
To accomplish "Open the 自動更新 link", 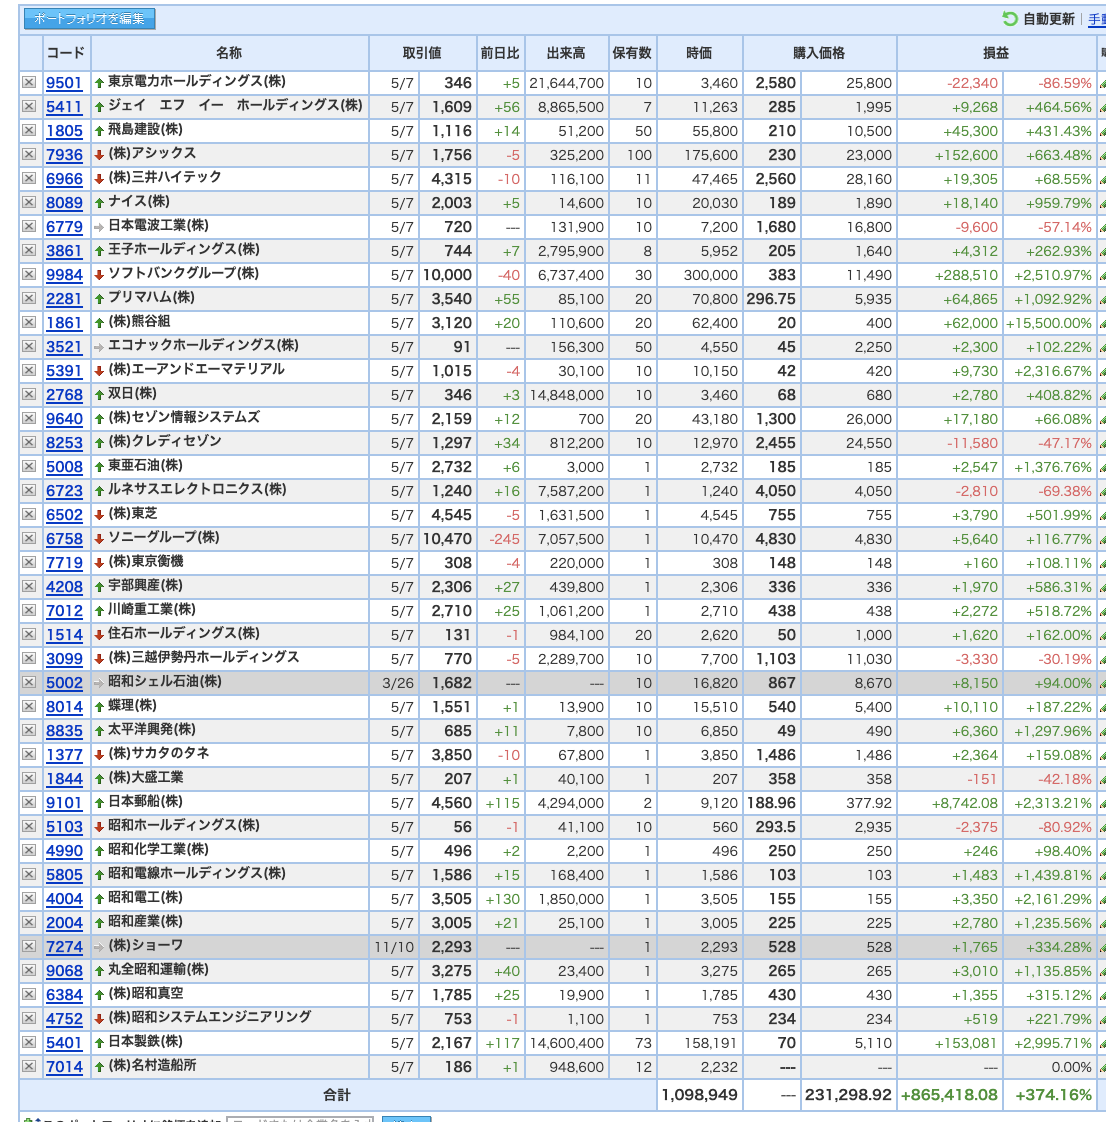I will tap(1048, 19).
